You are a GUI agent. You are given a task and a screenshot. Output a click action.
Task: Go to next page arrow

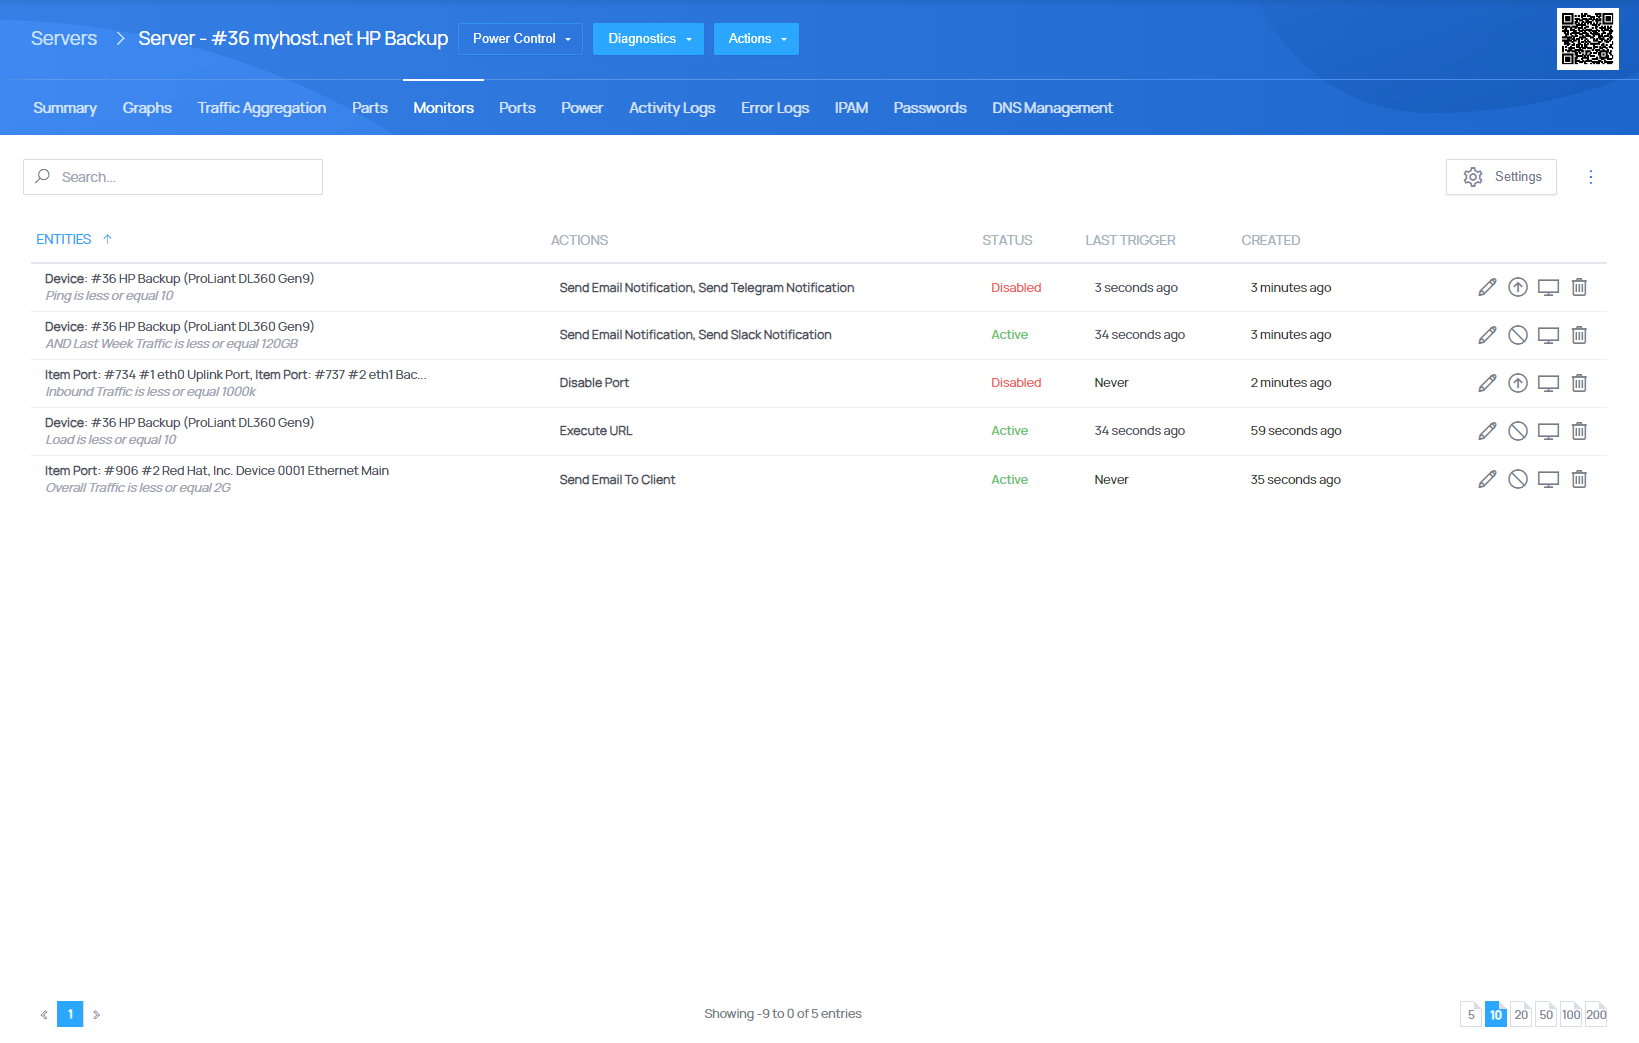click(96, 1014)
